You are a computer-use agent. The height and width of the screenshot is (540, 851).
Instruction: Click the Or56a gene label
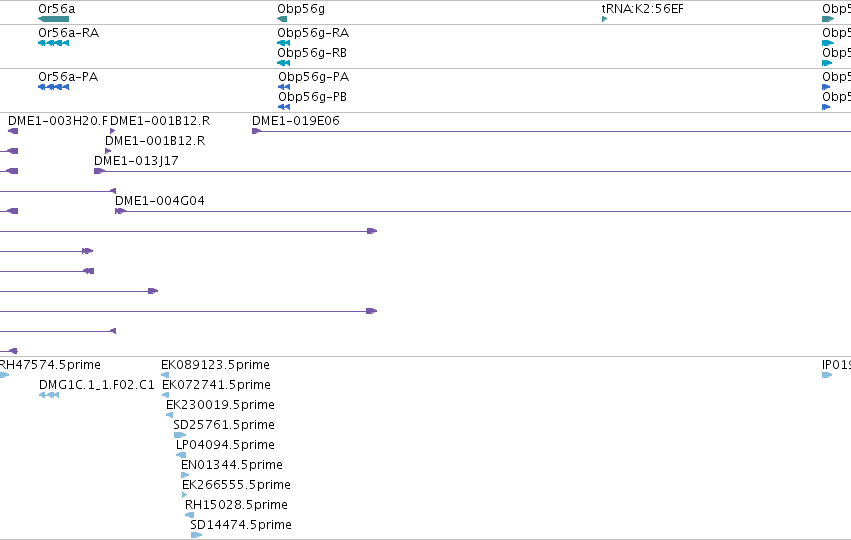tap(56, 9)
